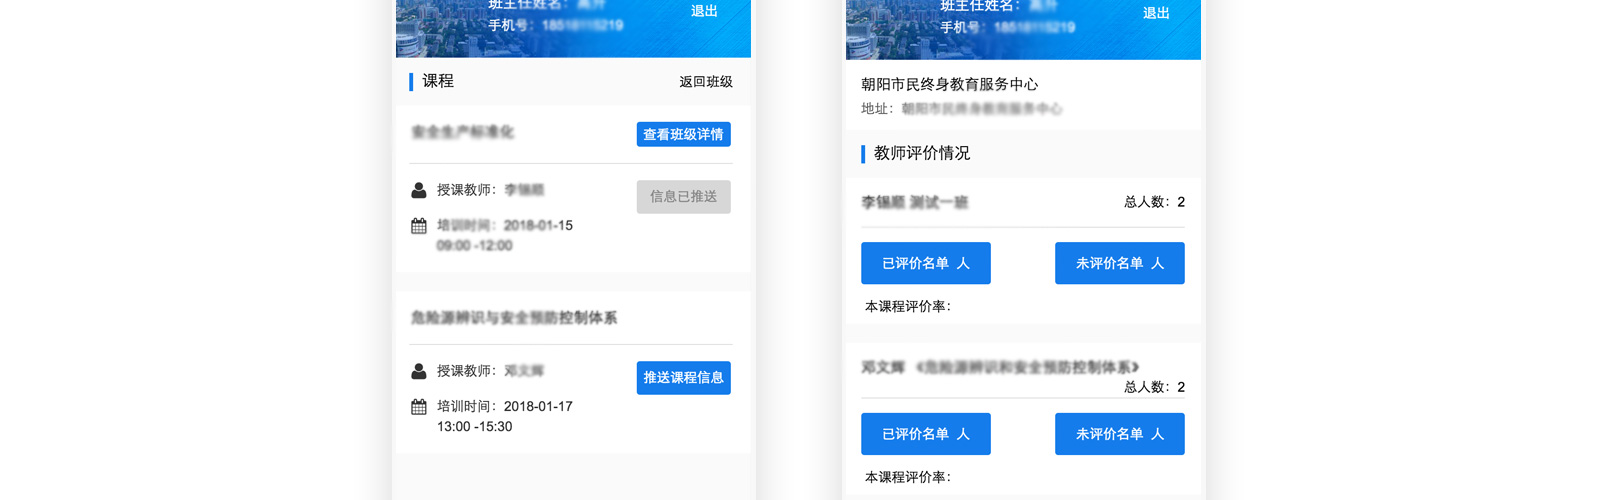Click the person icon in the second course card
This screenshot has width=1600, height=500.
(419, 371)
